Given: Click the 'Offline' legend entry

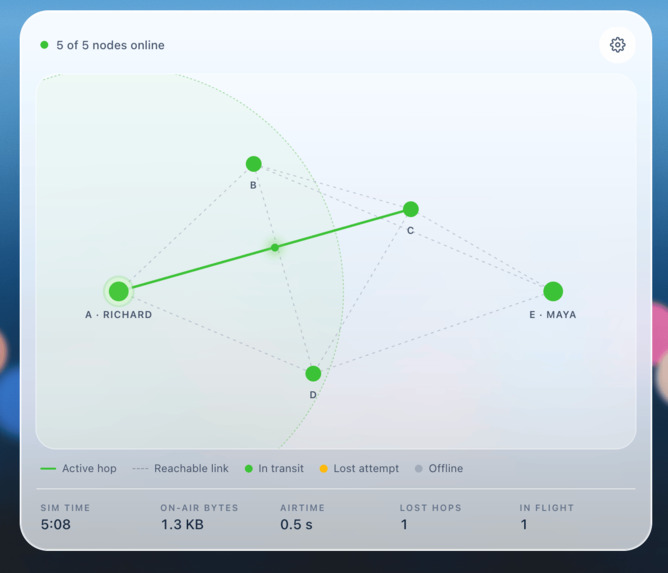Looking at the screenshot, I should (439, 469).
